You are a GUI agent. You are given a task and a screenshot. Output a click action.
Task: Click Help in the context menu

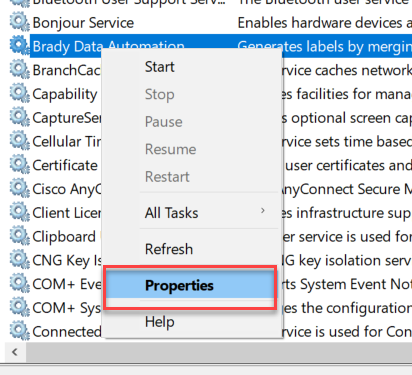click(159, 322)
